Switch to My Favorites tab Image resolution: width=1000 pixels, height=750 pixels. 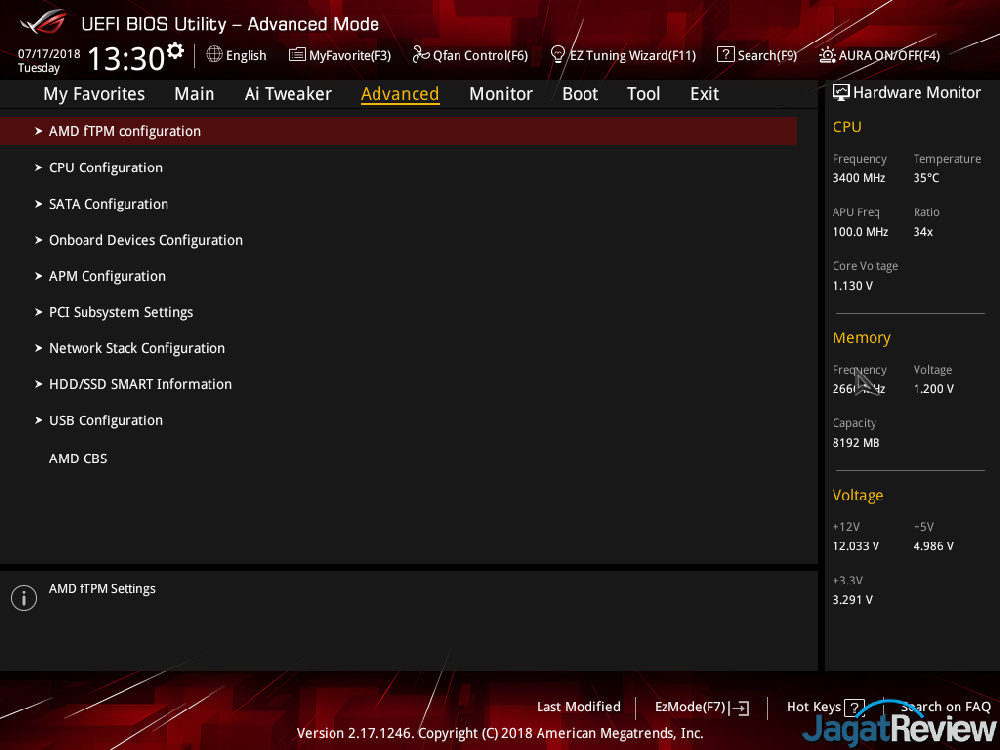[x=94, y=94]
